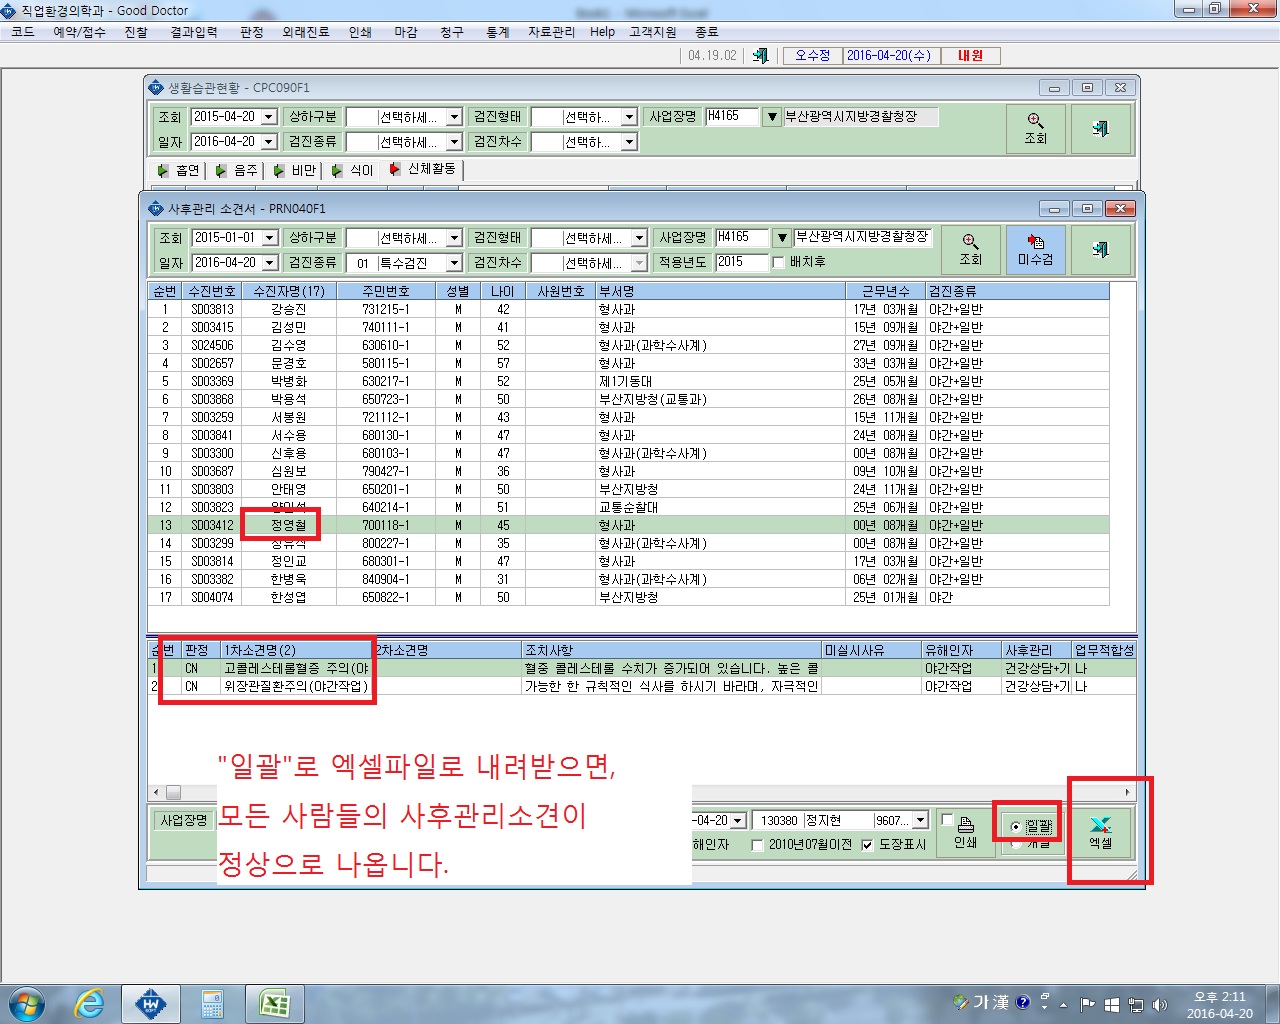
Task: Open the 판정 menu
Action: coord(252,32)
